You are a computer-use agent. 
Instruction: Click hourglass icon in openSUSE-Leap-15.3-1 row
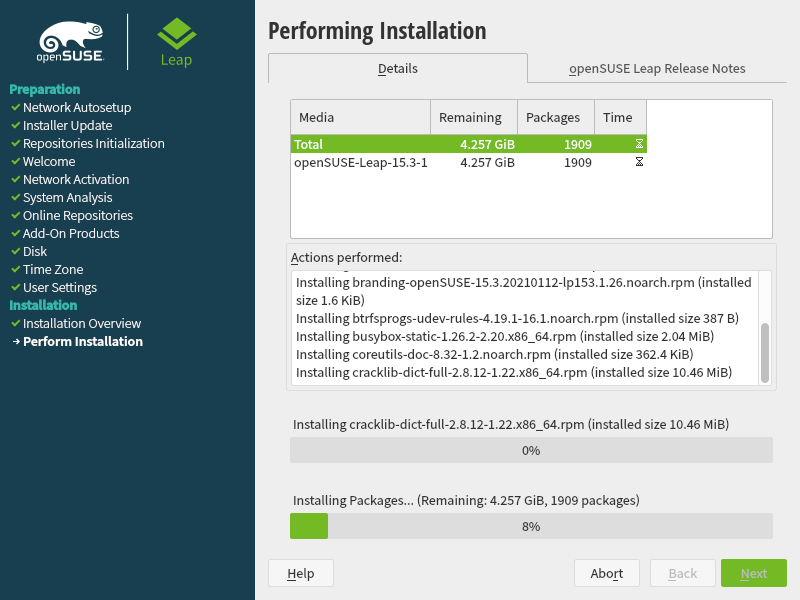(639, 162)
